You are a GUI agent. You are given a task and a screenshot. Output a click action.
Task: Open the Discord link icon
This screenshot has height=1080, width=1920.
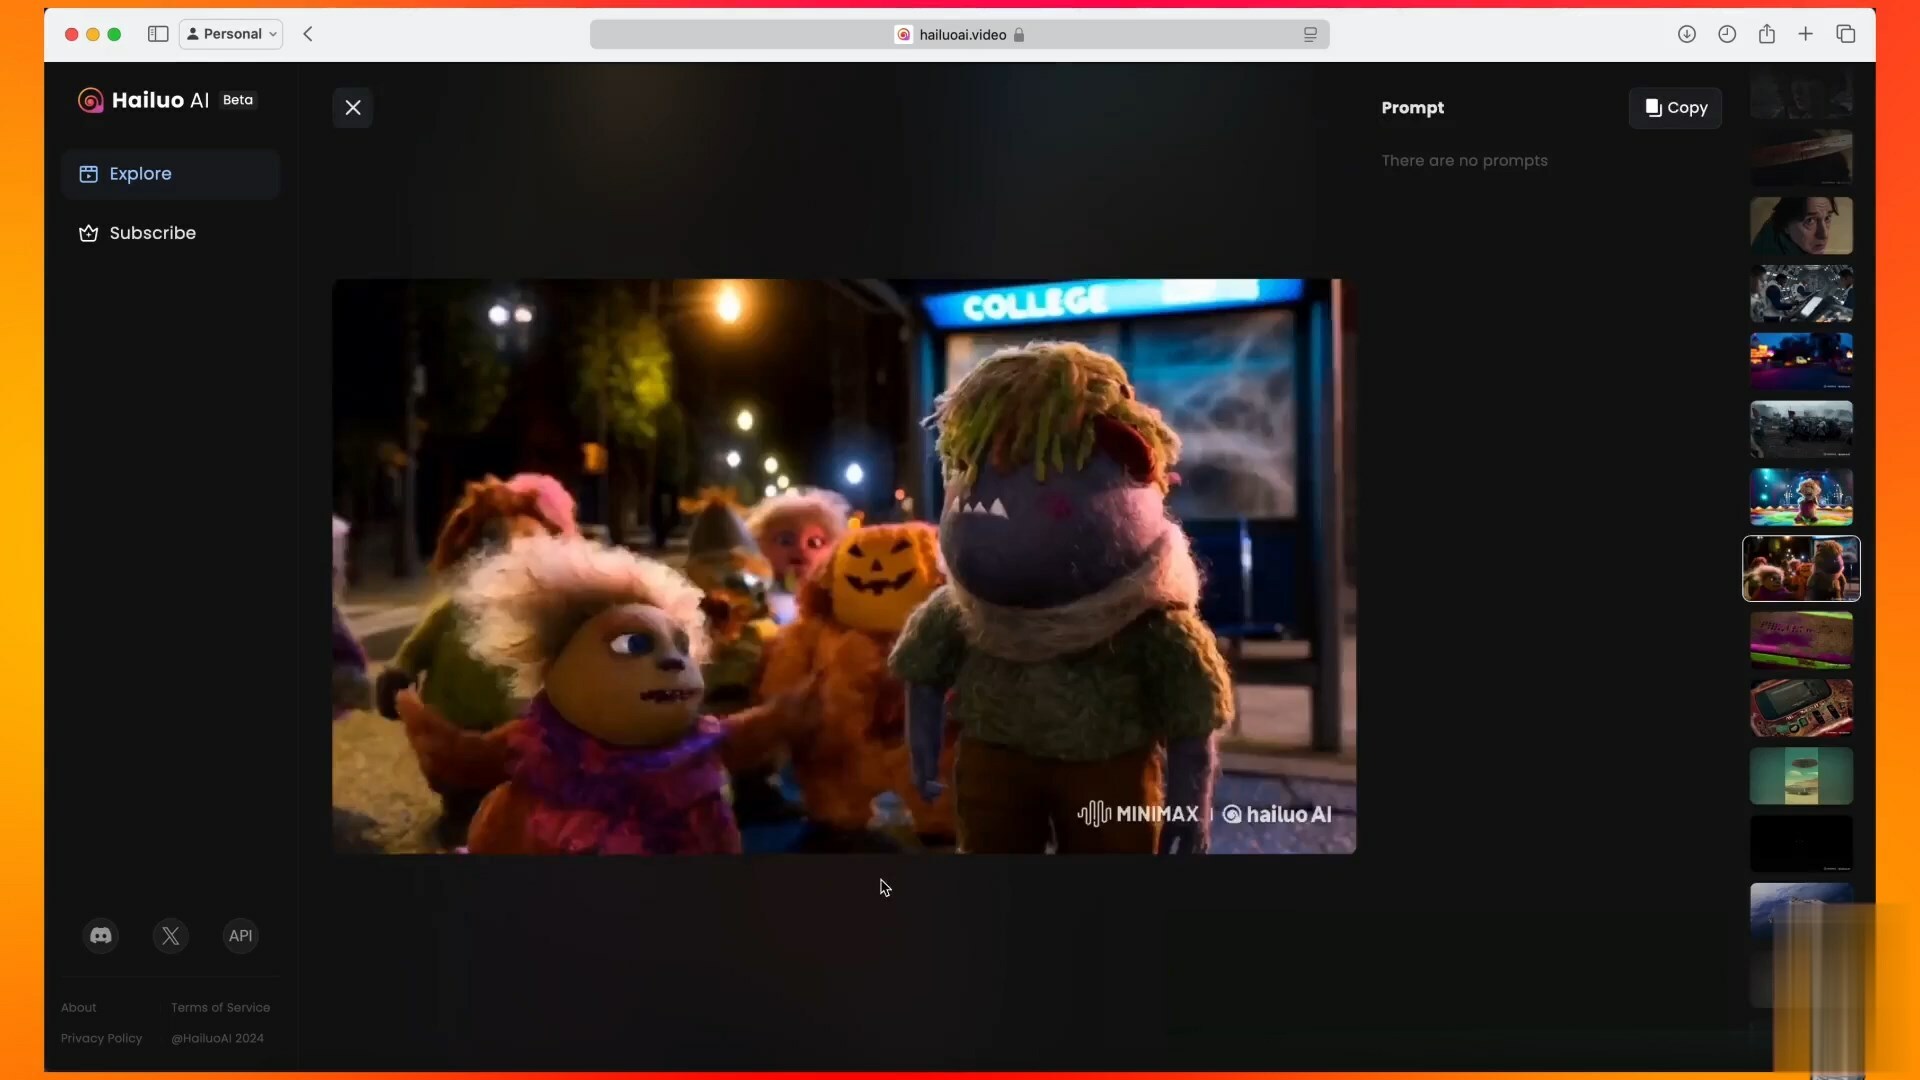[x=101, y=936]
